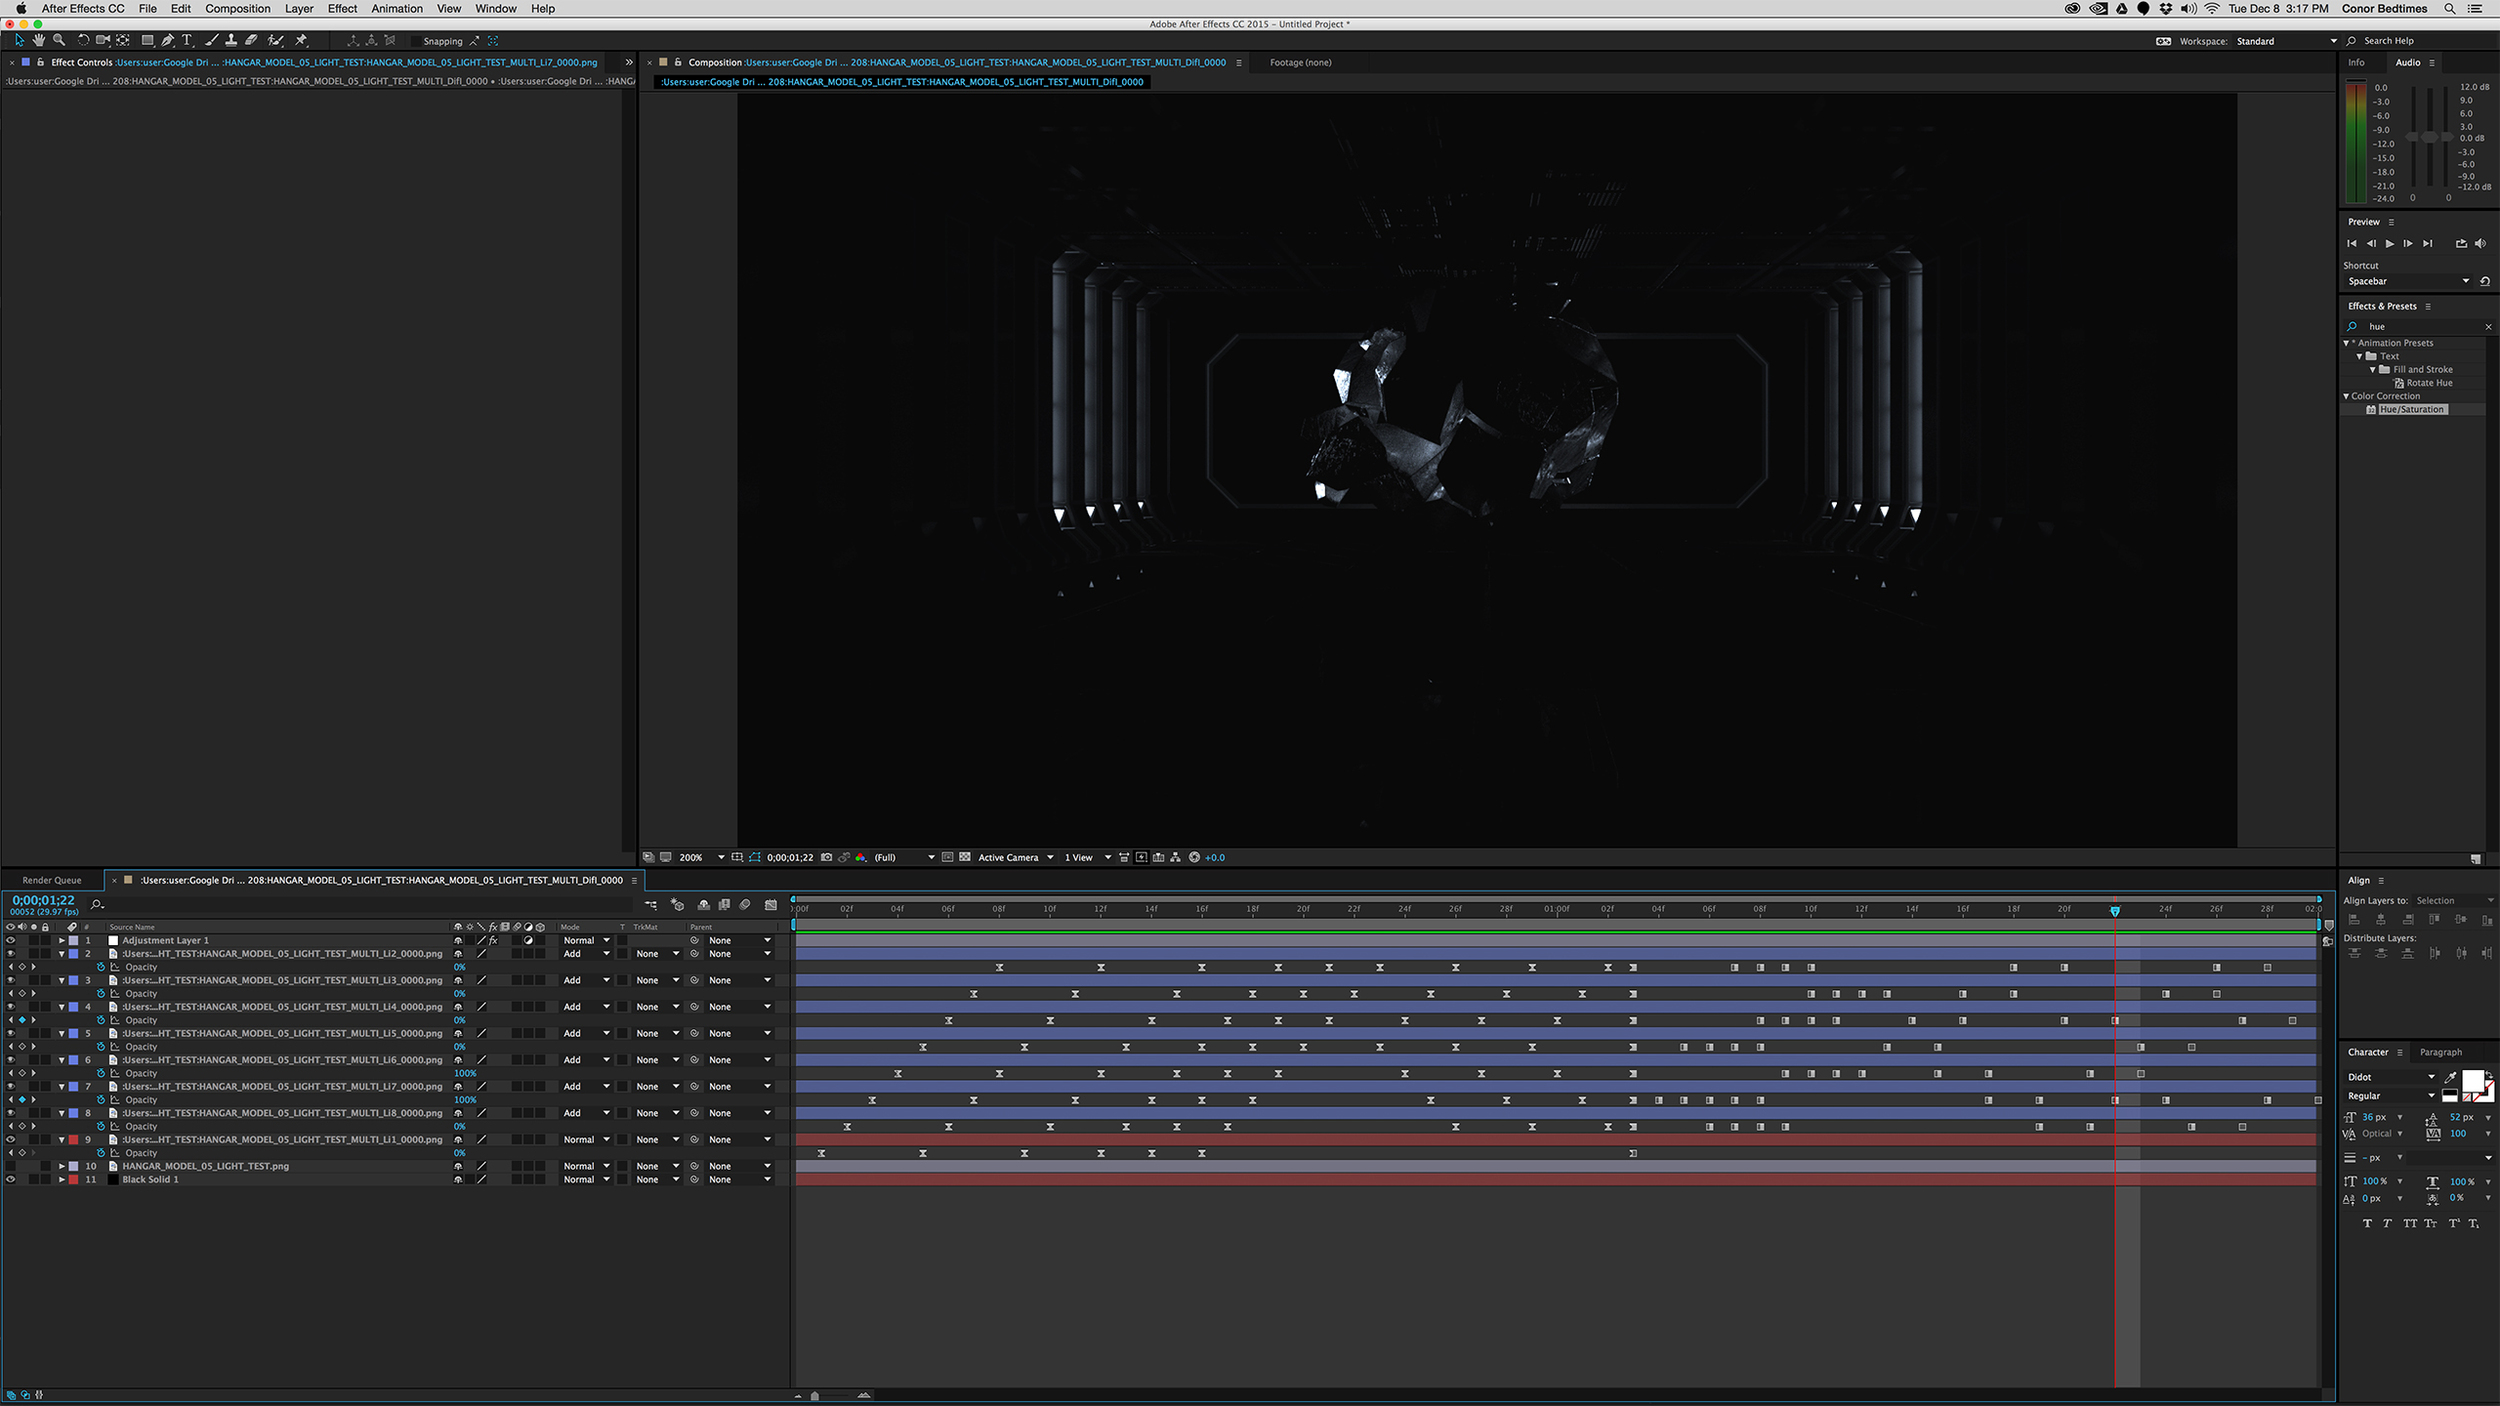Image resolution: width=2500 pixels, height=1406 pixels.
Task: Expand Adjustment Layer 1 properties
Action: tap(62, 941)
